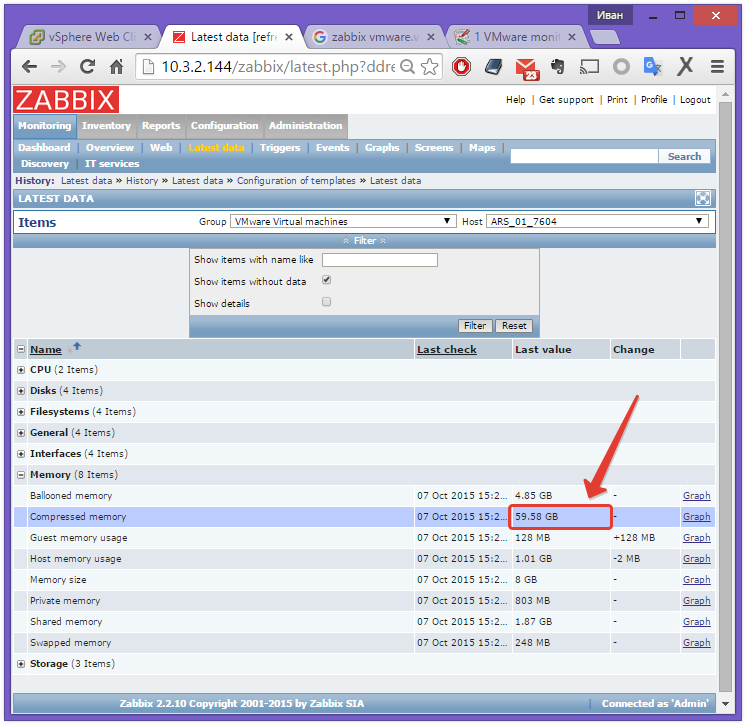Open the Evernote elephant extension icon
Viewport: 747px width, 725px height.
(x=557, y=67)
